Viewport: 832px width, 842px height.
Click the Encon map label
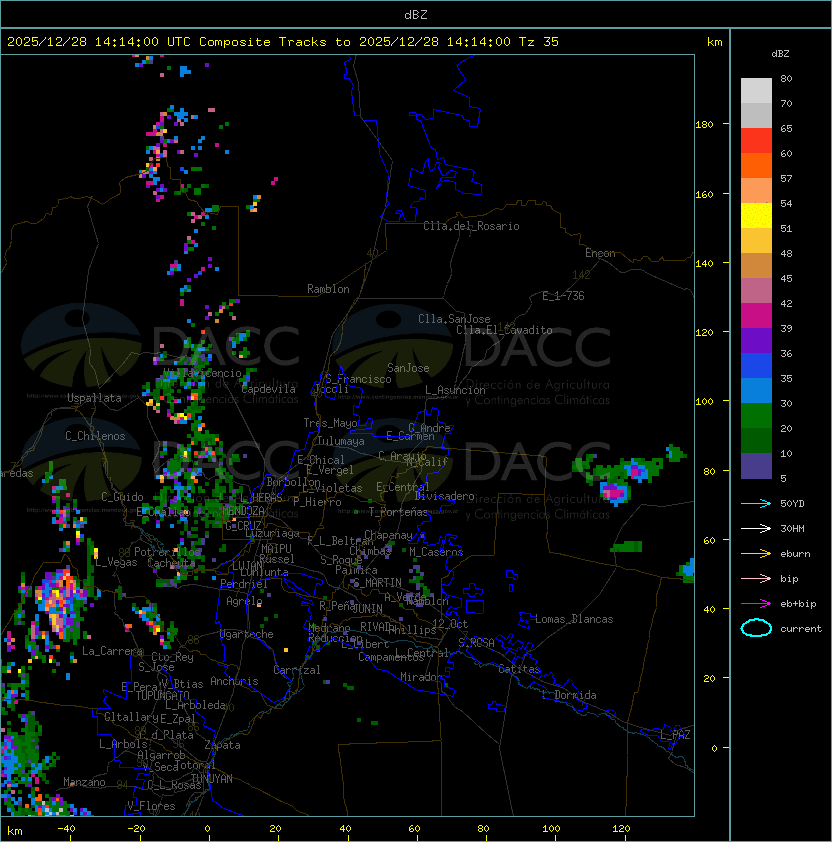coord(600,253)
